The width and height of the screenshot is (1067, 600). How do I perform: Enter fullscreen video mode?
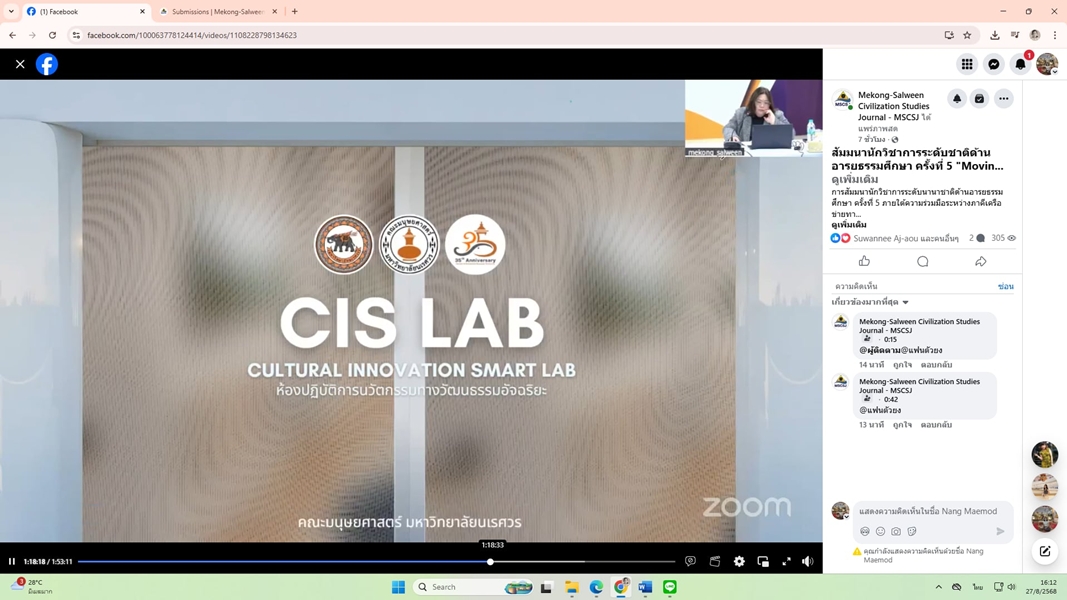786,562
